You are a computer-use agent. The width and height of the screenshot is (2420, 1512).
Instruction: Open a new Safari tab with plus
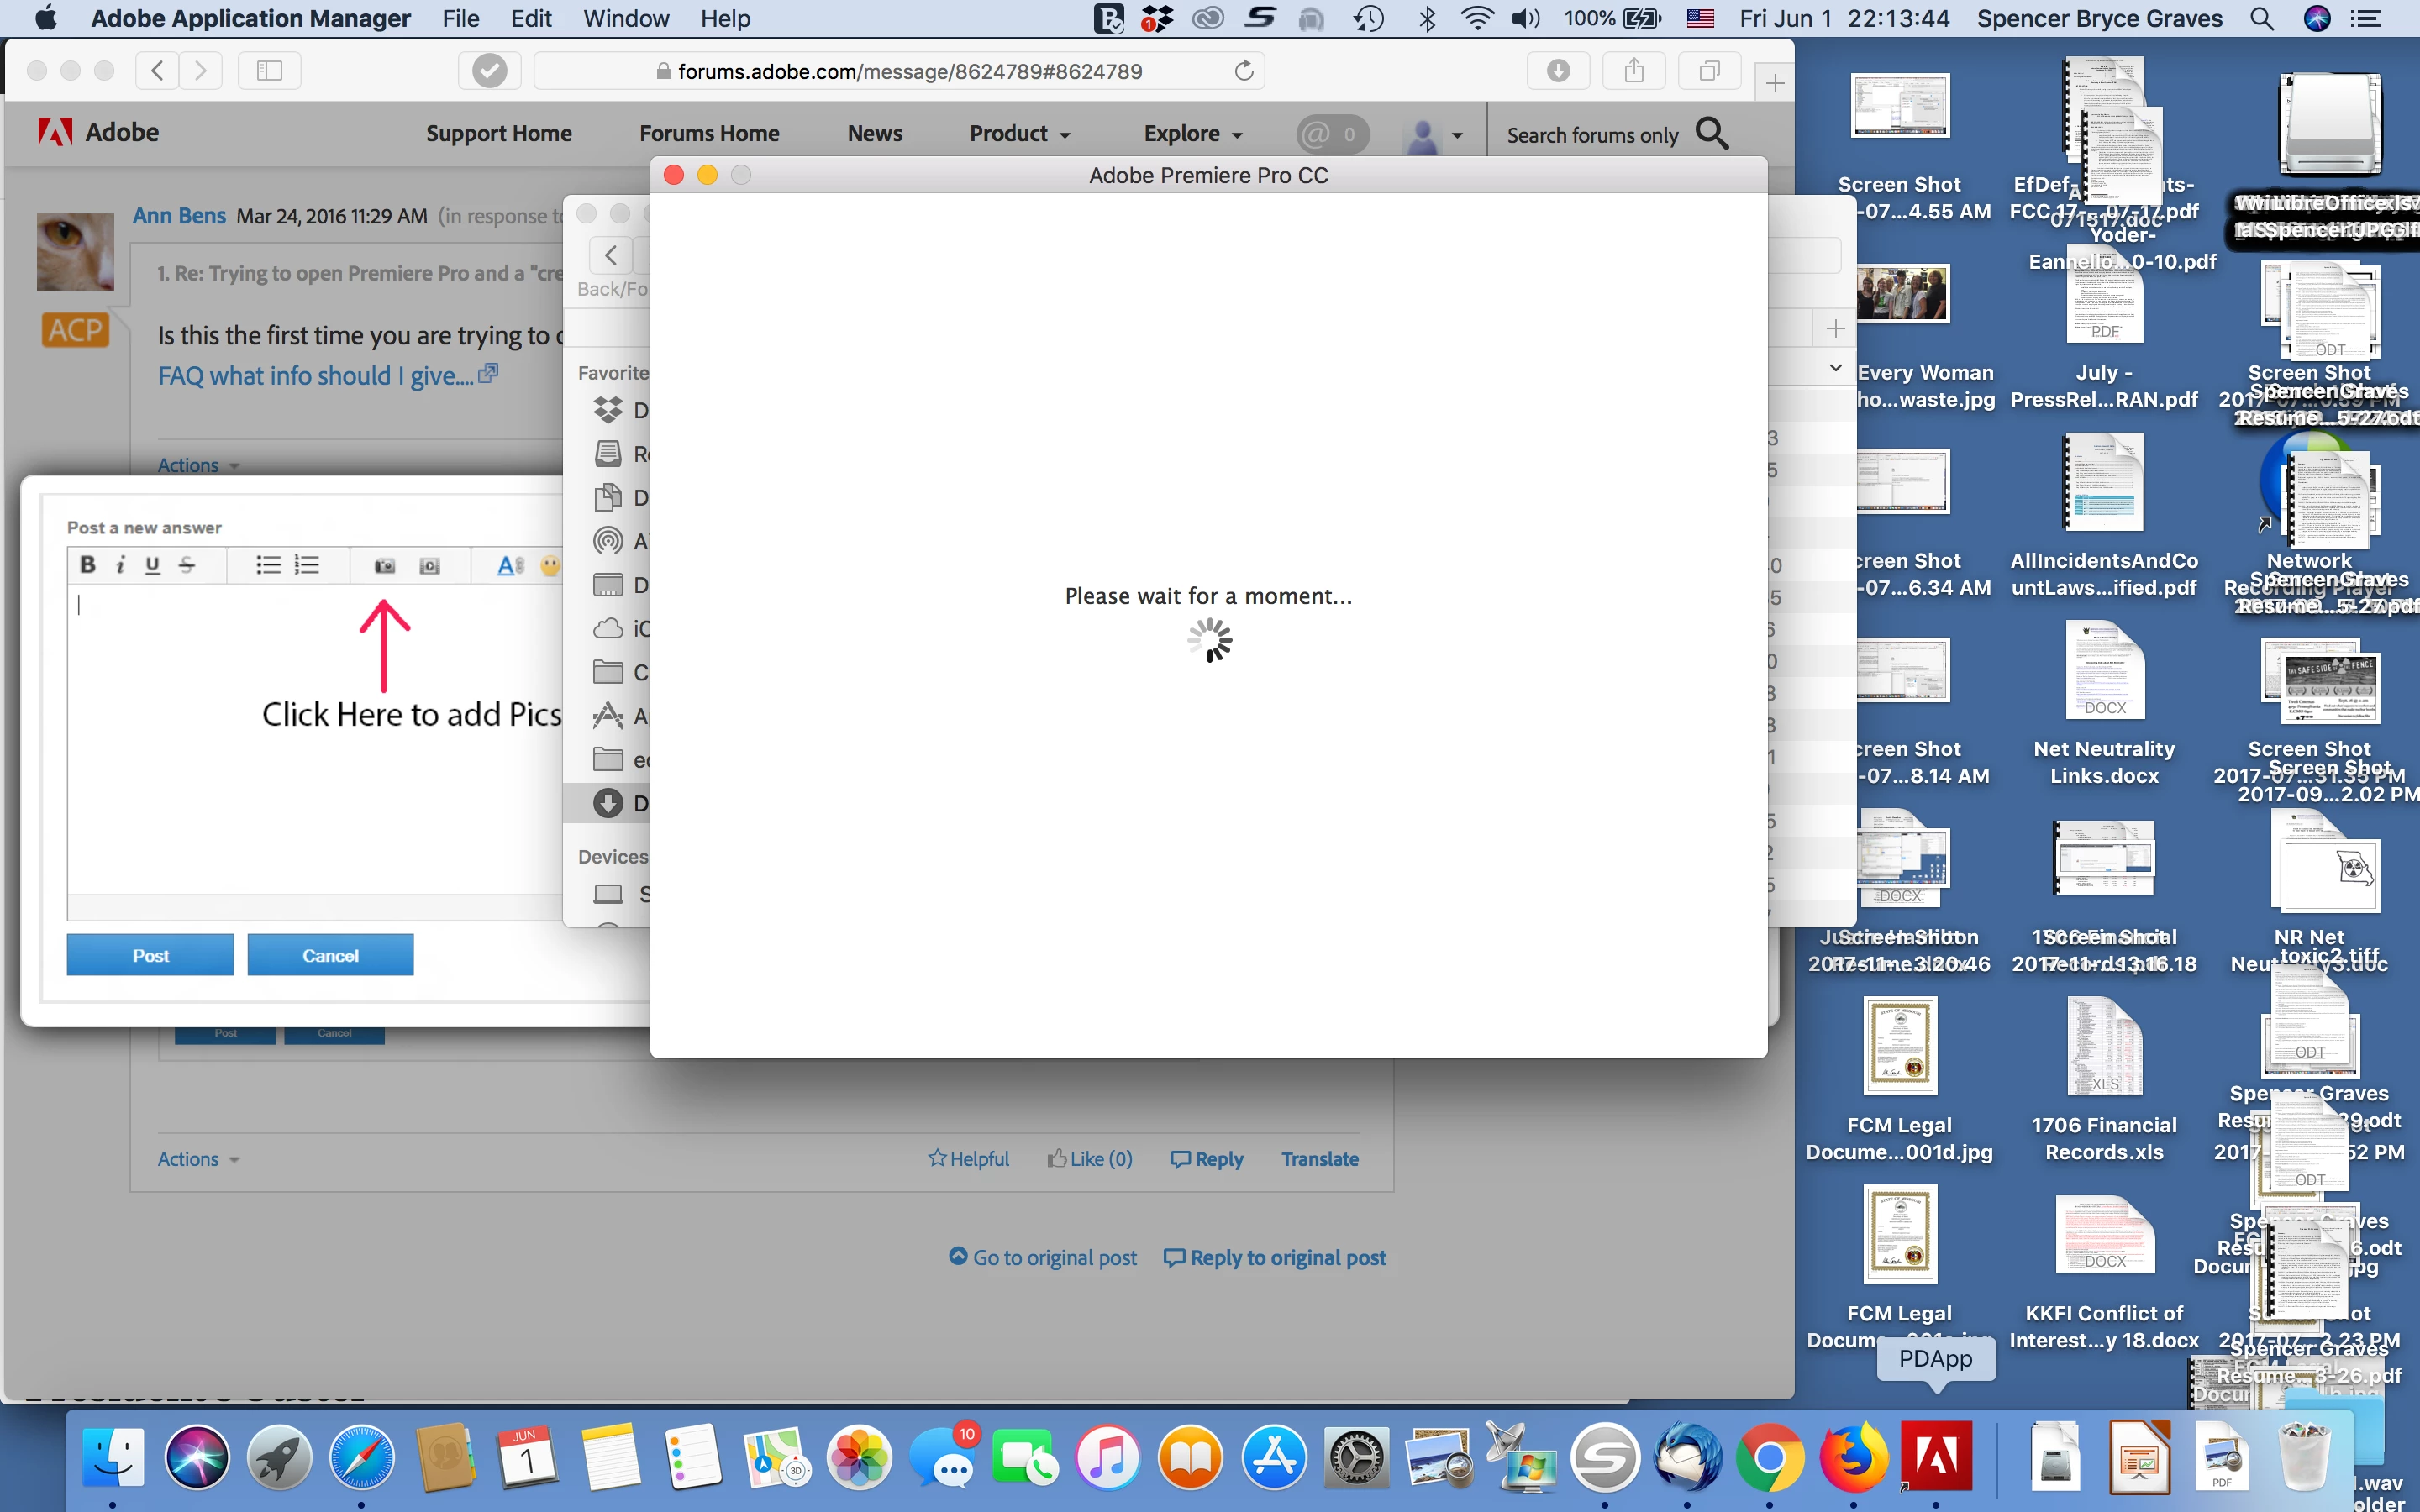click(1774, 83)
